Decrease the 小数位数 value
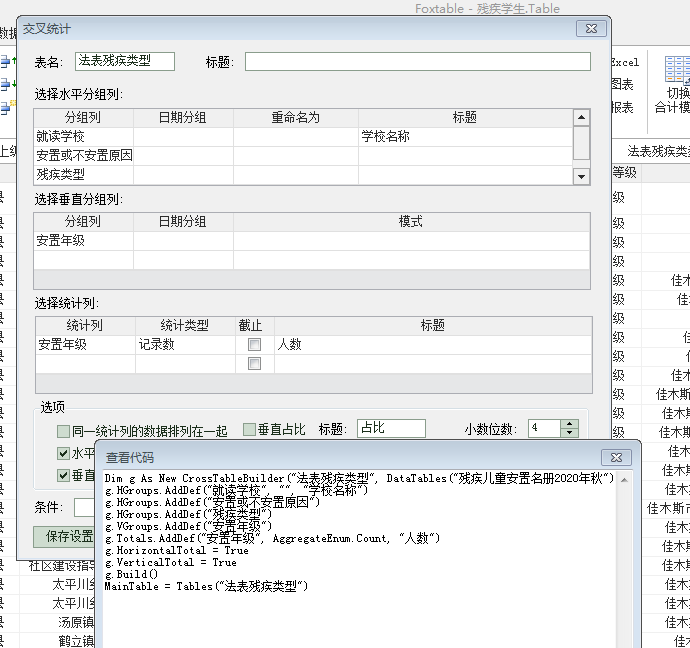 coord(570,434)
